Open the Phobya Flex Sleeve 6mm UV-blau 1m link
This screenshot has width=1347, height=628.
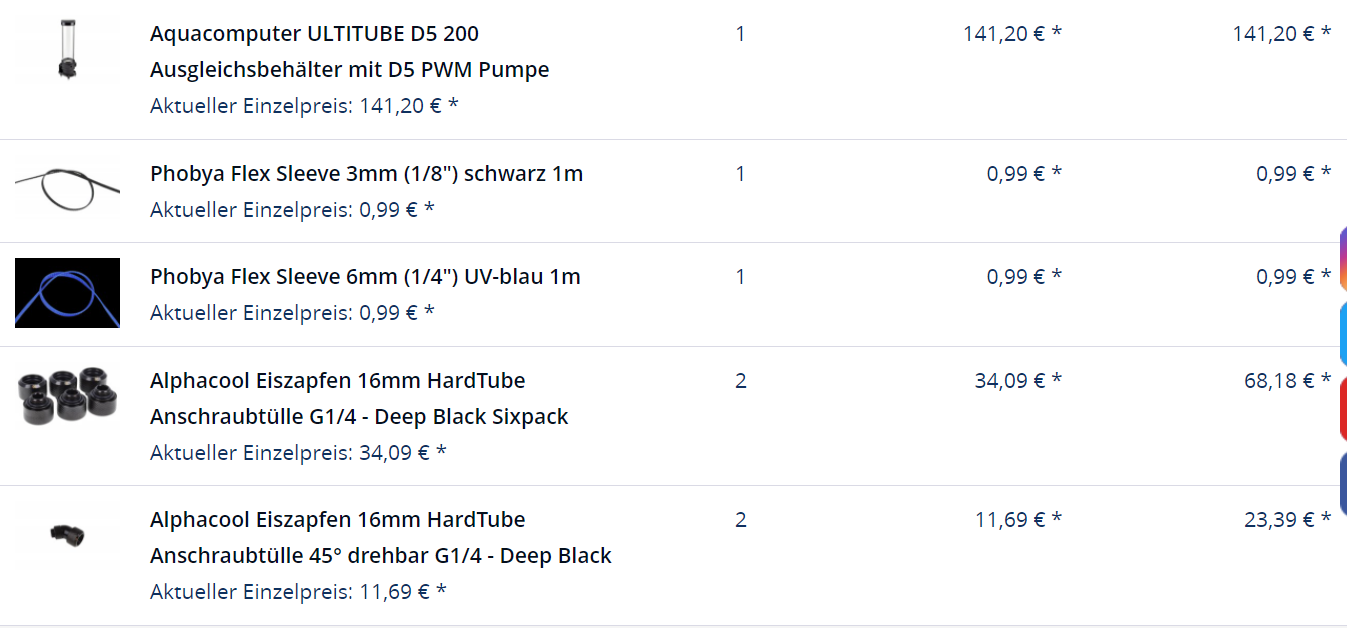(365, 277)
